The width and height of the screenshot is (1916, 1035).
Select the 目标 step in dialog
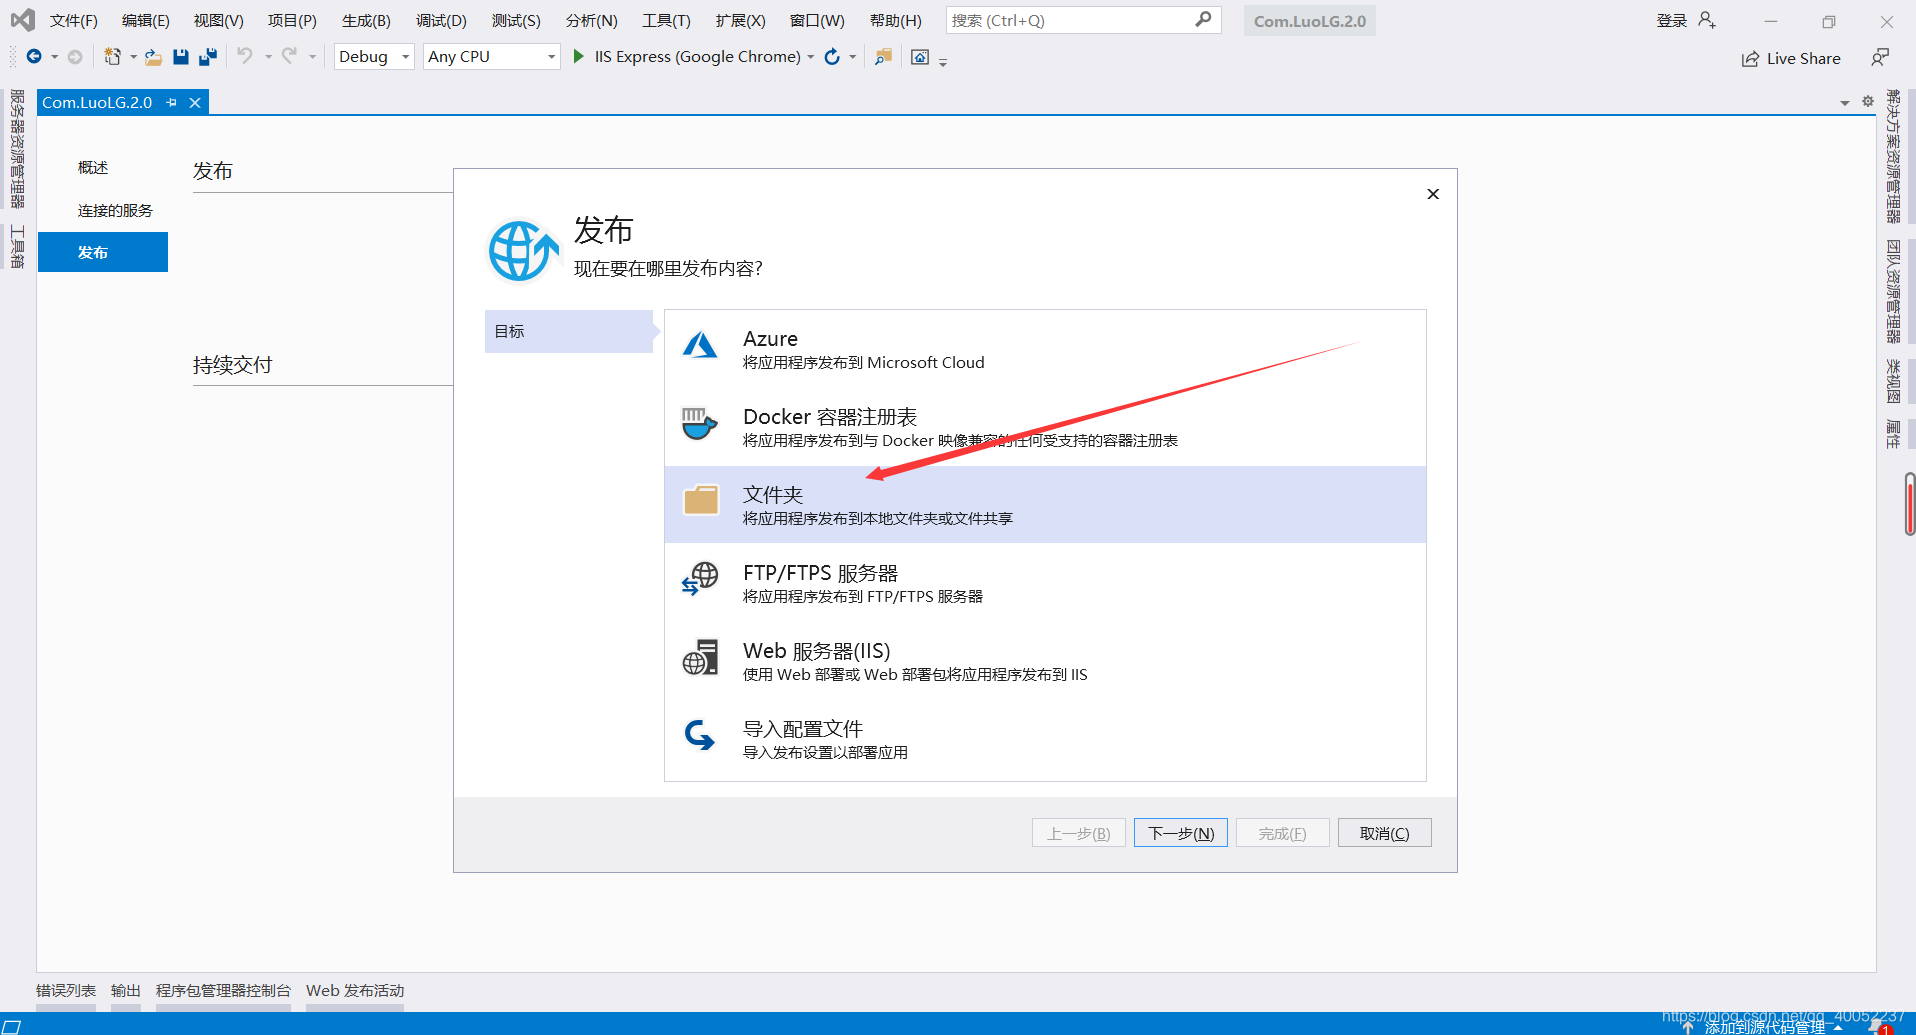tap(569, 331)
